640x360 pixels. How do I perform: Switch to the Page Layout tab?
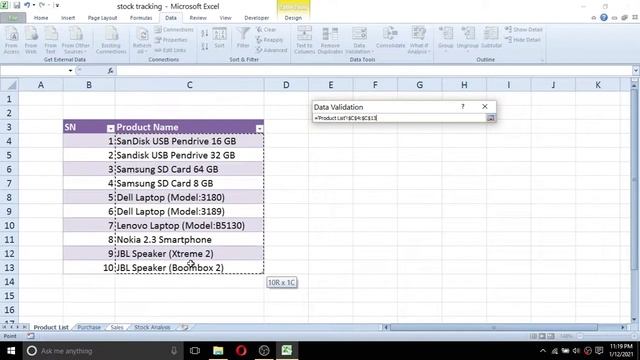tap(102, 18)
